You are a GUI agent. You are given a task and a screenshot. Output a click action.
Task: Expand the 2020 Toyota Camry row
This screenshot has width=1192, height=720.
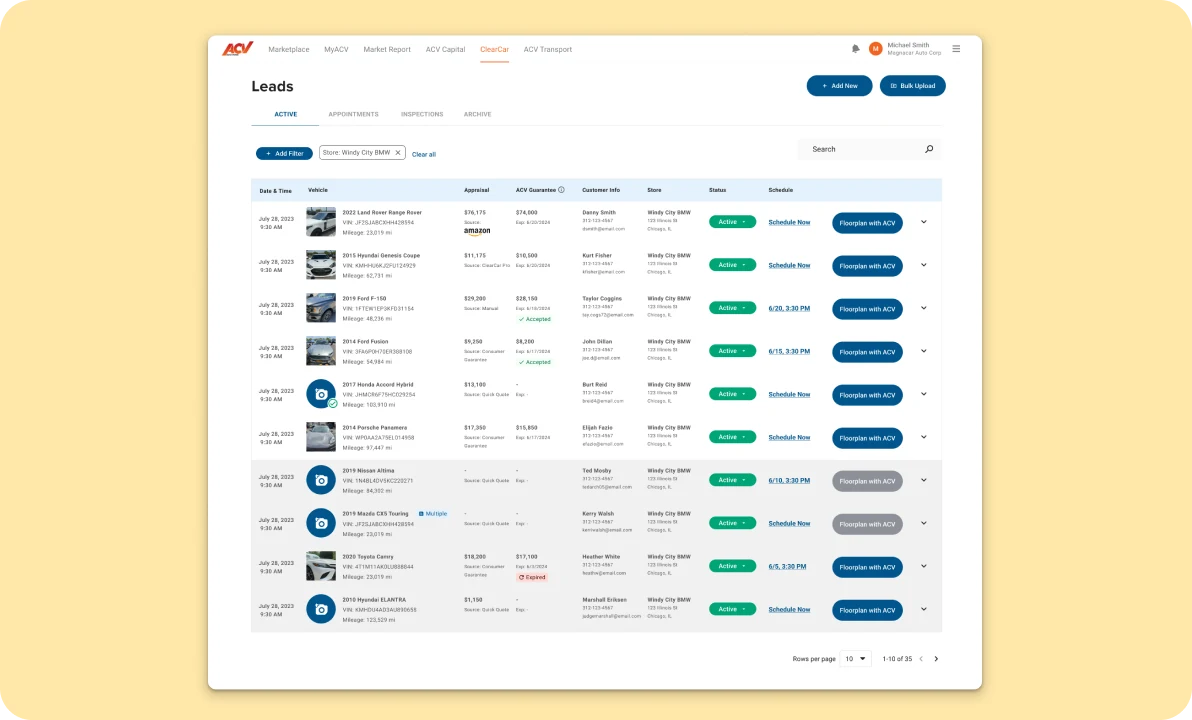pos(924,566)
